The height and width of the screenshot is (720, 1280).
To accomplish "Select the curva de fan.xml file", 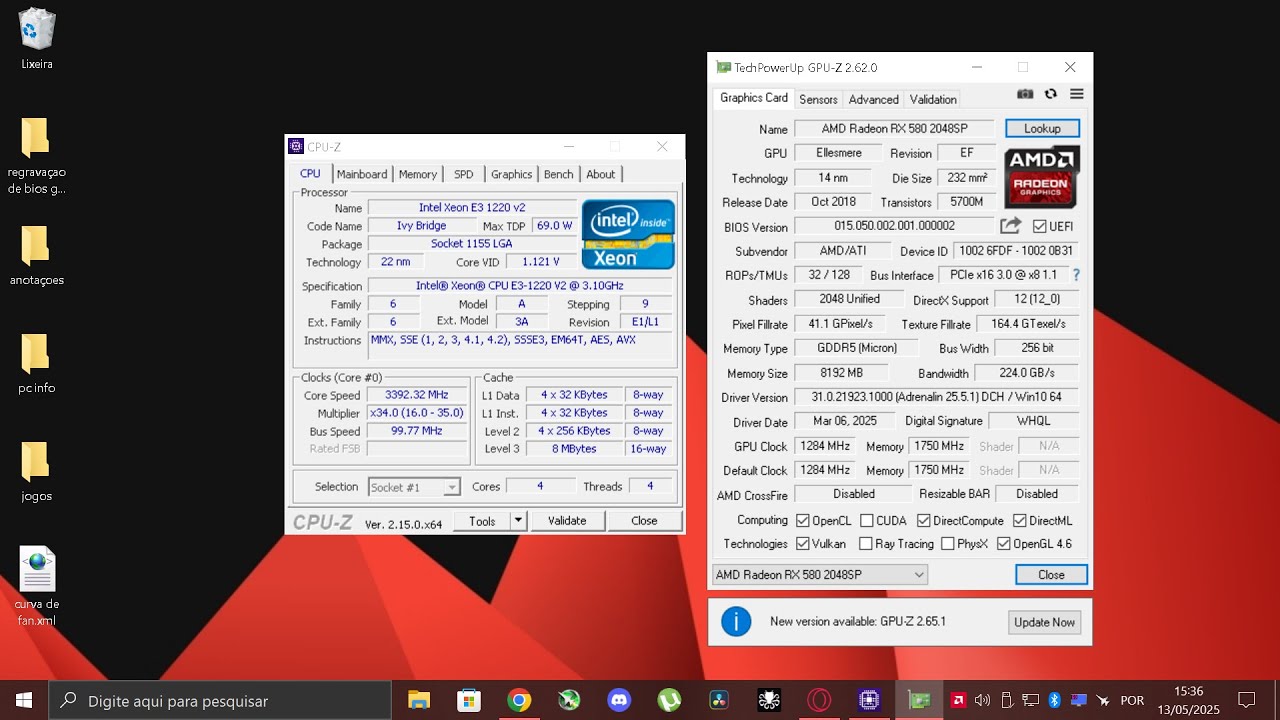I will [37, 587].
